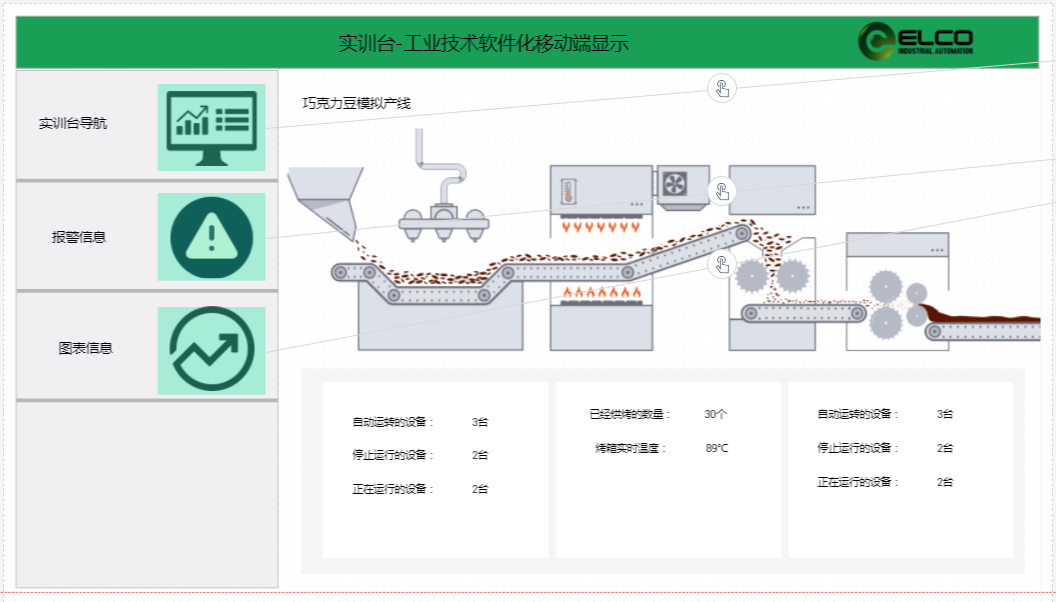Screen dimensions: 1056x602
Task: Go to the 报警信息 menu label
Action: [79, 237]
